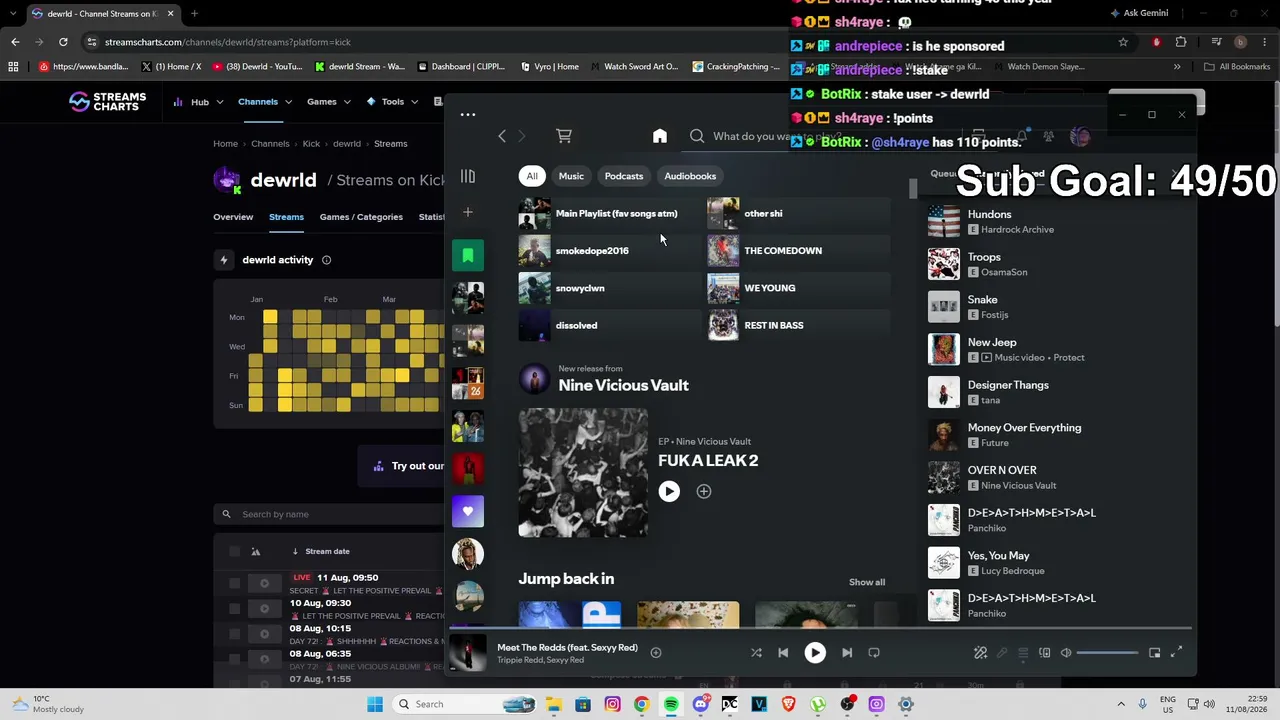Open the lyrics microphone icon in player bar
The height and width of the screenshot is (720, 1280).
pos(1001,653)
